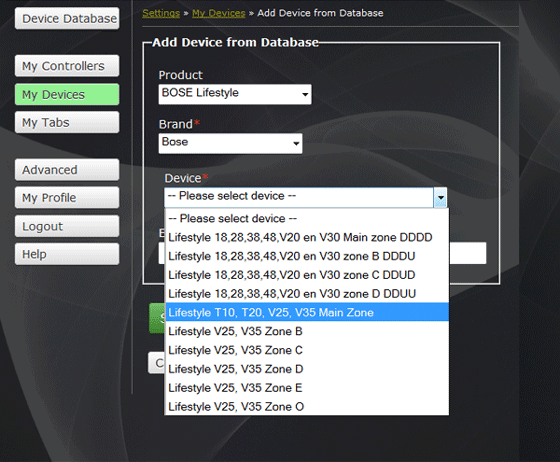Screen dimensions: 560x462
Task: Choose '-- Please select device --' list option
Action: (x=307, y=219)
